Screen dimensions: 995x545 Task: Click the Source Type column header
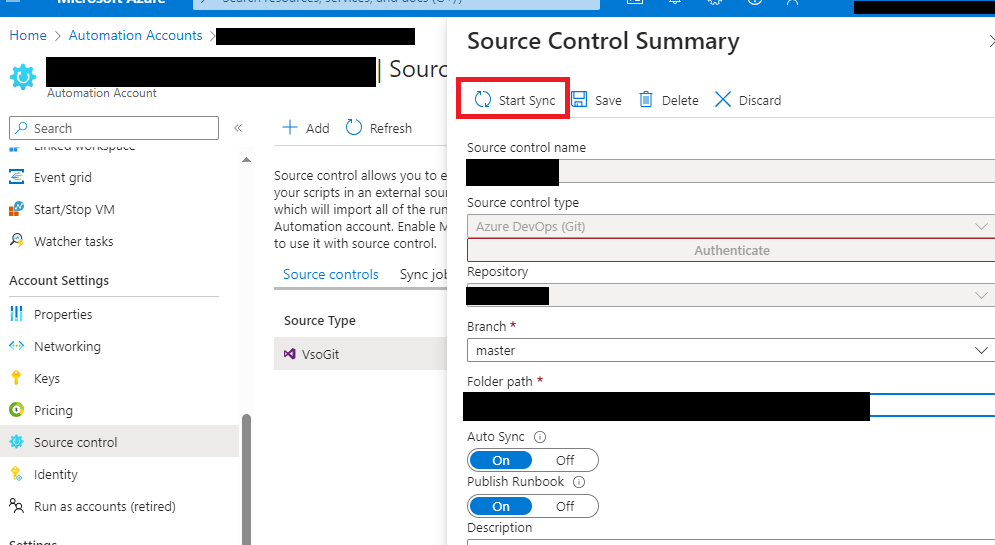tap(320, 320)
